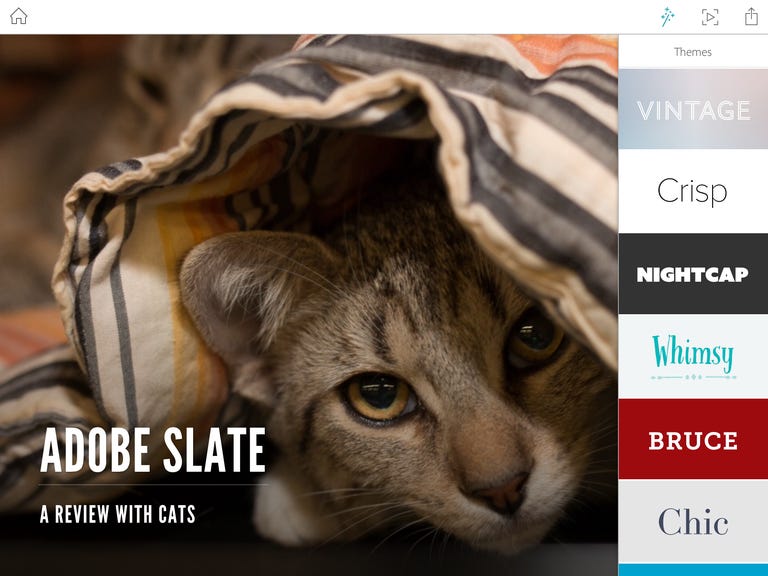Go to the Home screen icon

19,16
